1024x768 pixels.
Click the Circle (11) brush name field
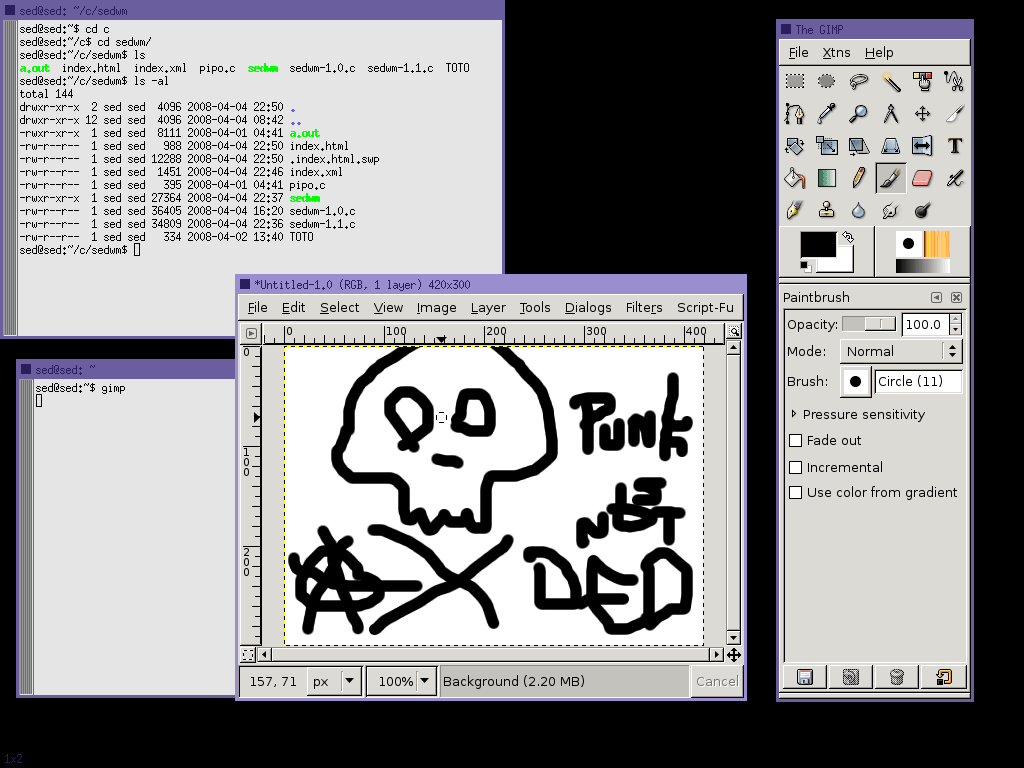coord(918,381)
